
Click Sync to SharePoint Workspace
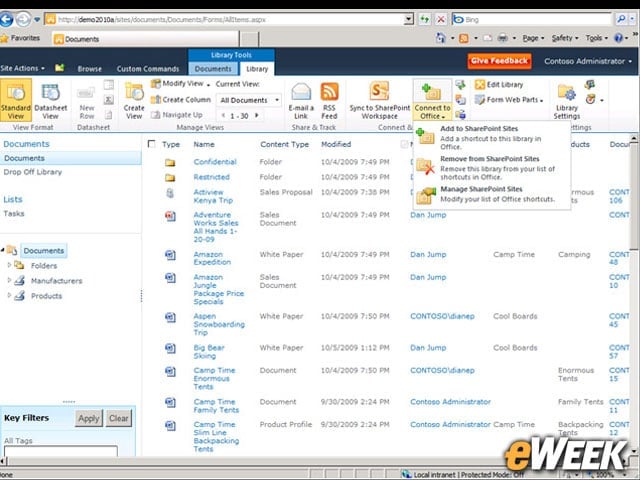tap(380, 101)
